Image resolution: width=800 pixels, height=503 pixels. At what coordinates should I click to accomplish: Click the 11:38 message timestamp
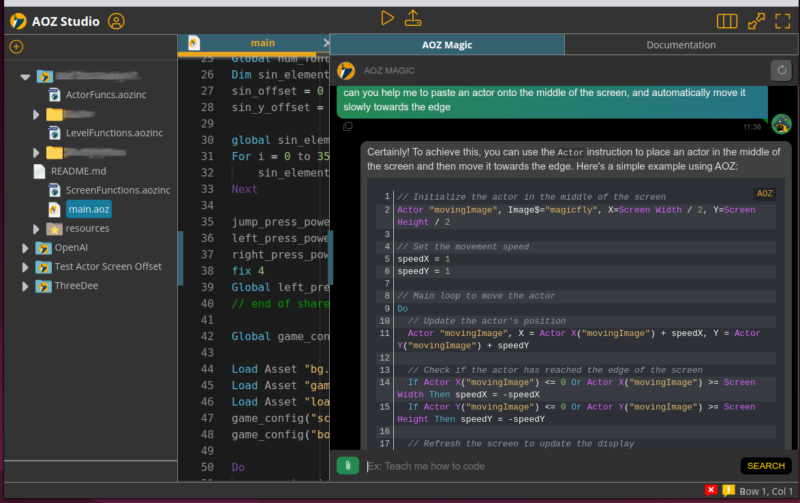pyautogui.click(x=752, y=127)
